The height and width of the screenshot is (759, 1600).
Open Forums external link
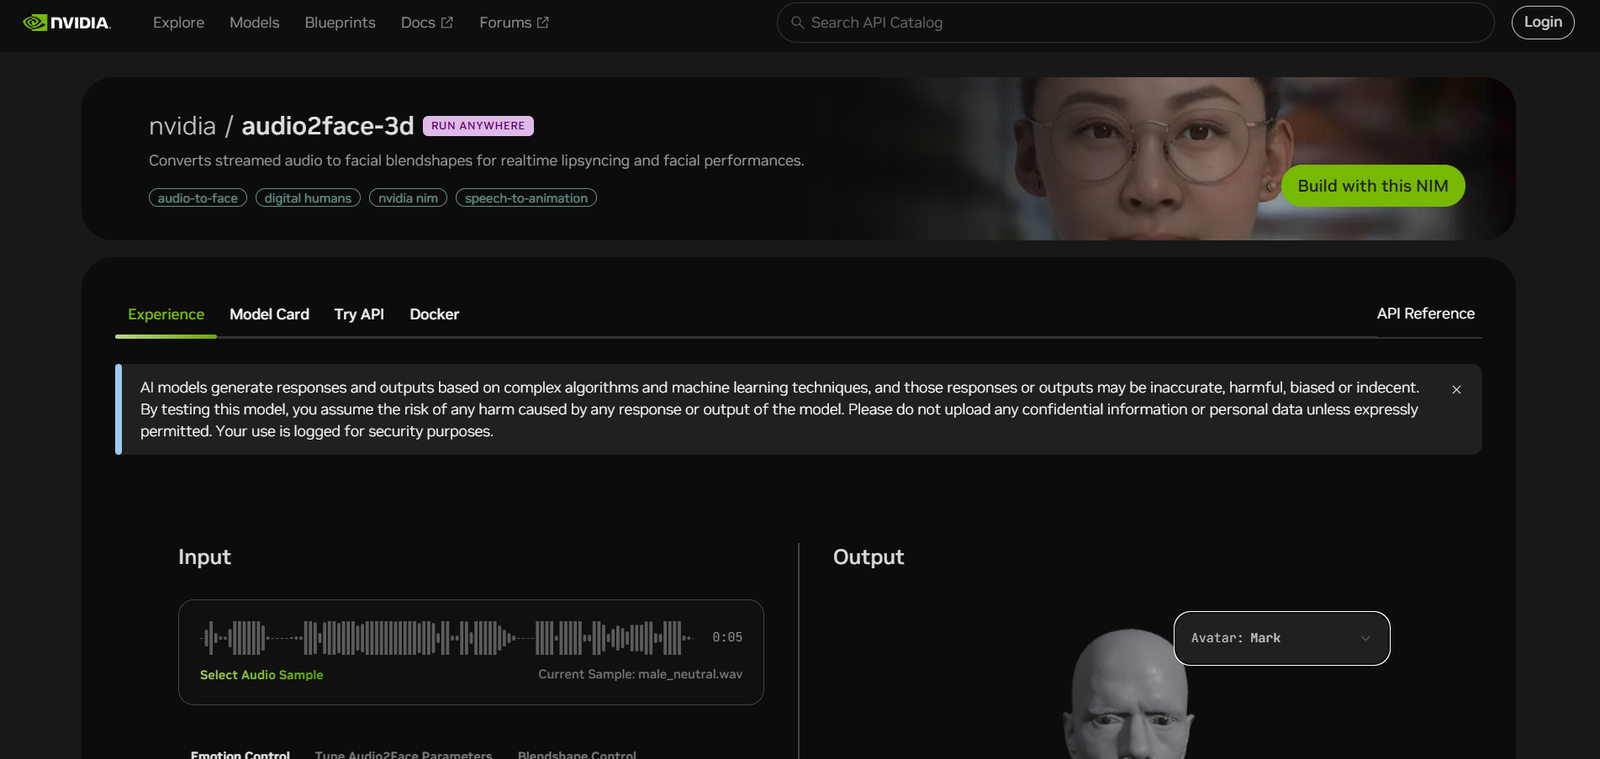513,22
